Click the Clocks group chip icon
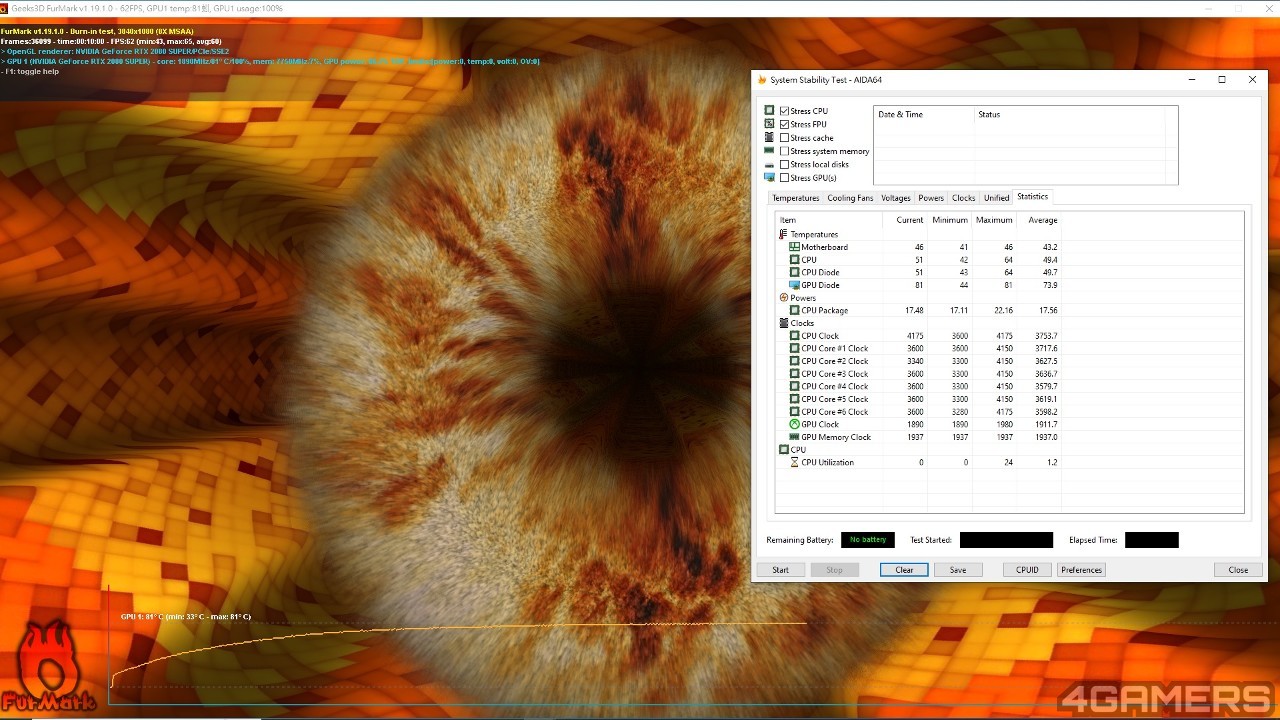Screen dimensions: 1280x720 (783, 323)
